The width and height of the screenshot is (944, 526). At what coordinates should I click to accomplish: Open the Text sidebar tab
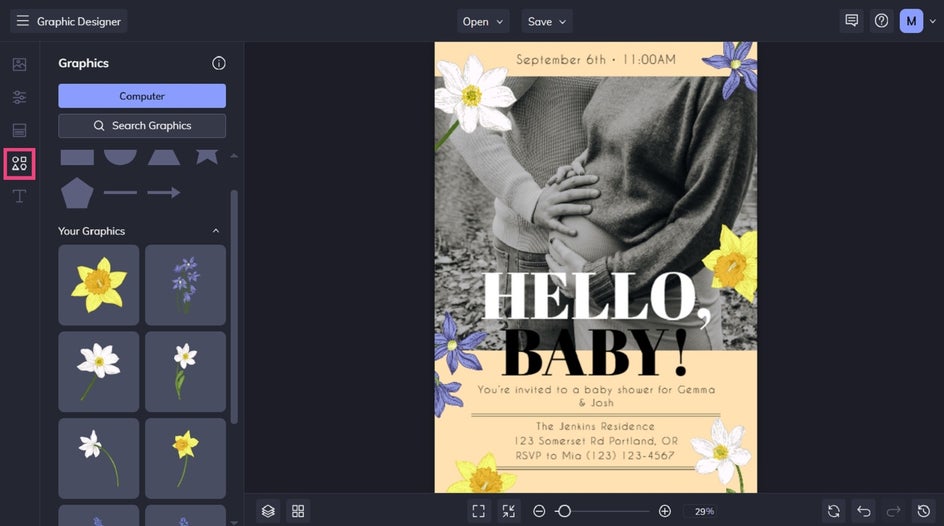[x=19, y=196]
